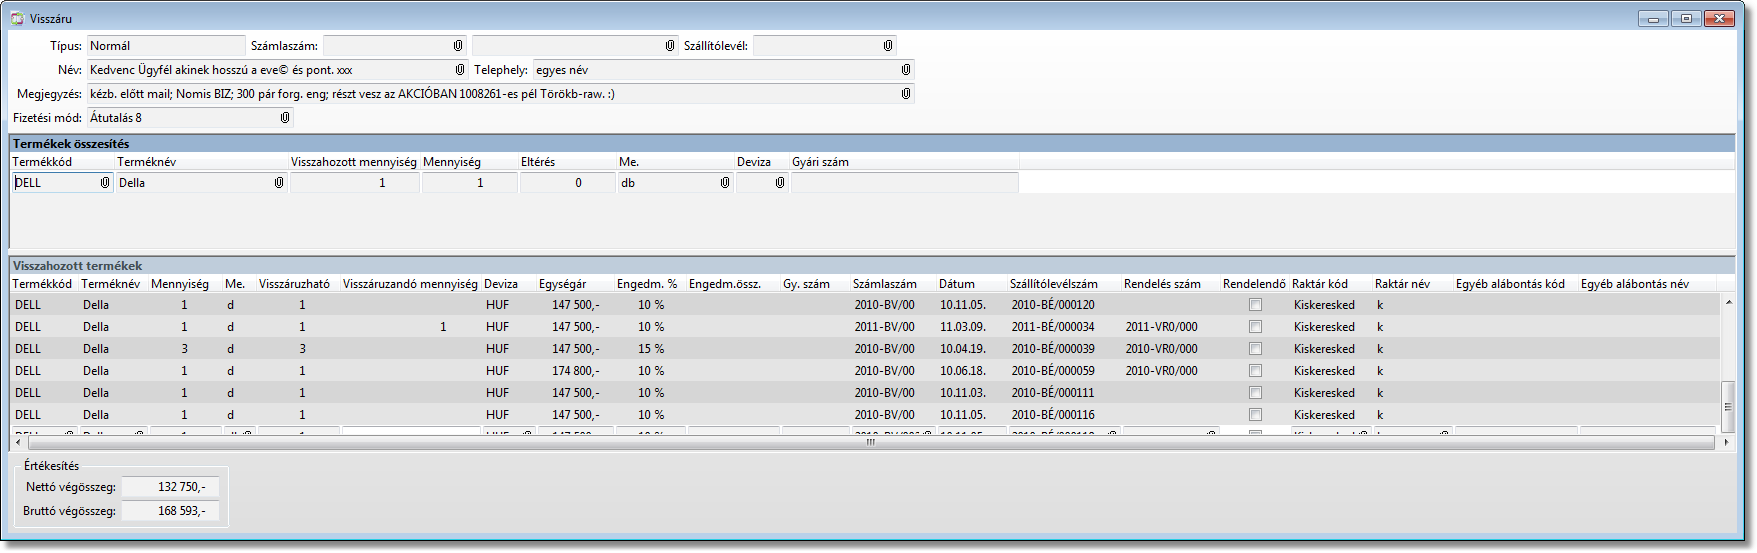1757x553 pixels.
Task: Click the date cell 10.06.18.
Action: (x=962, y=371)
